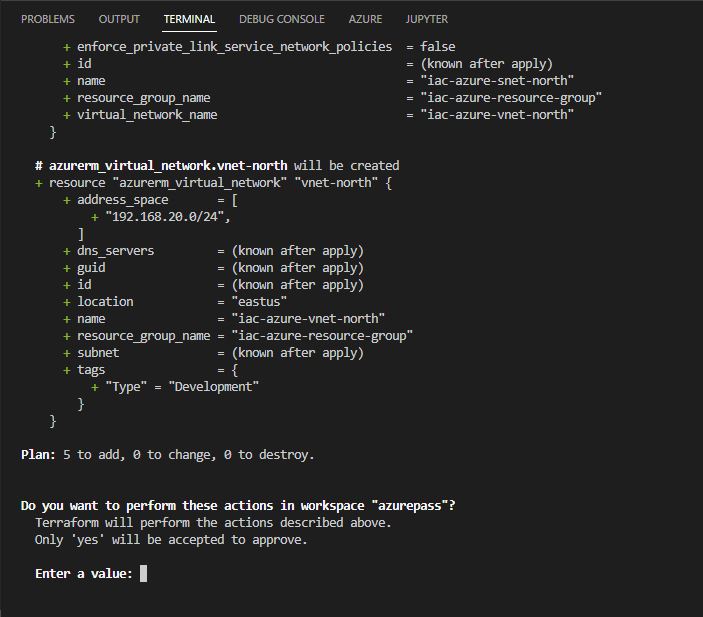The image size is (703, 617).
Task: Click the azurerm_virtual_network.vnet-north heading line
Action: point(217,166)
